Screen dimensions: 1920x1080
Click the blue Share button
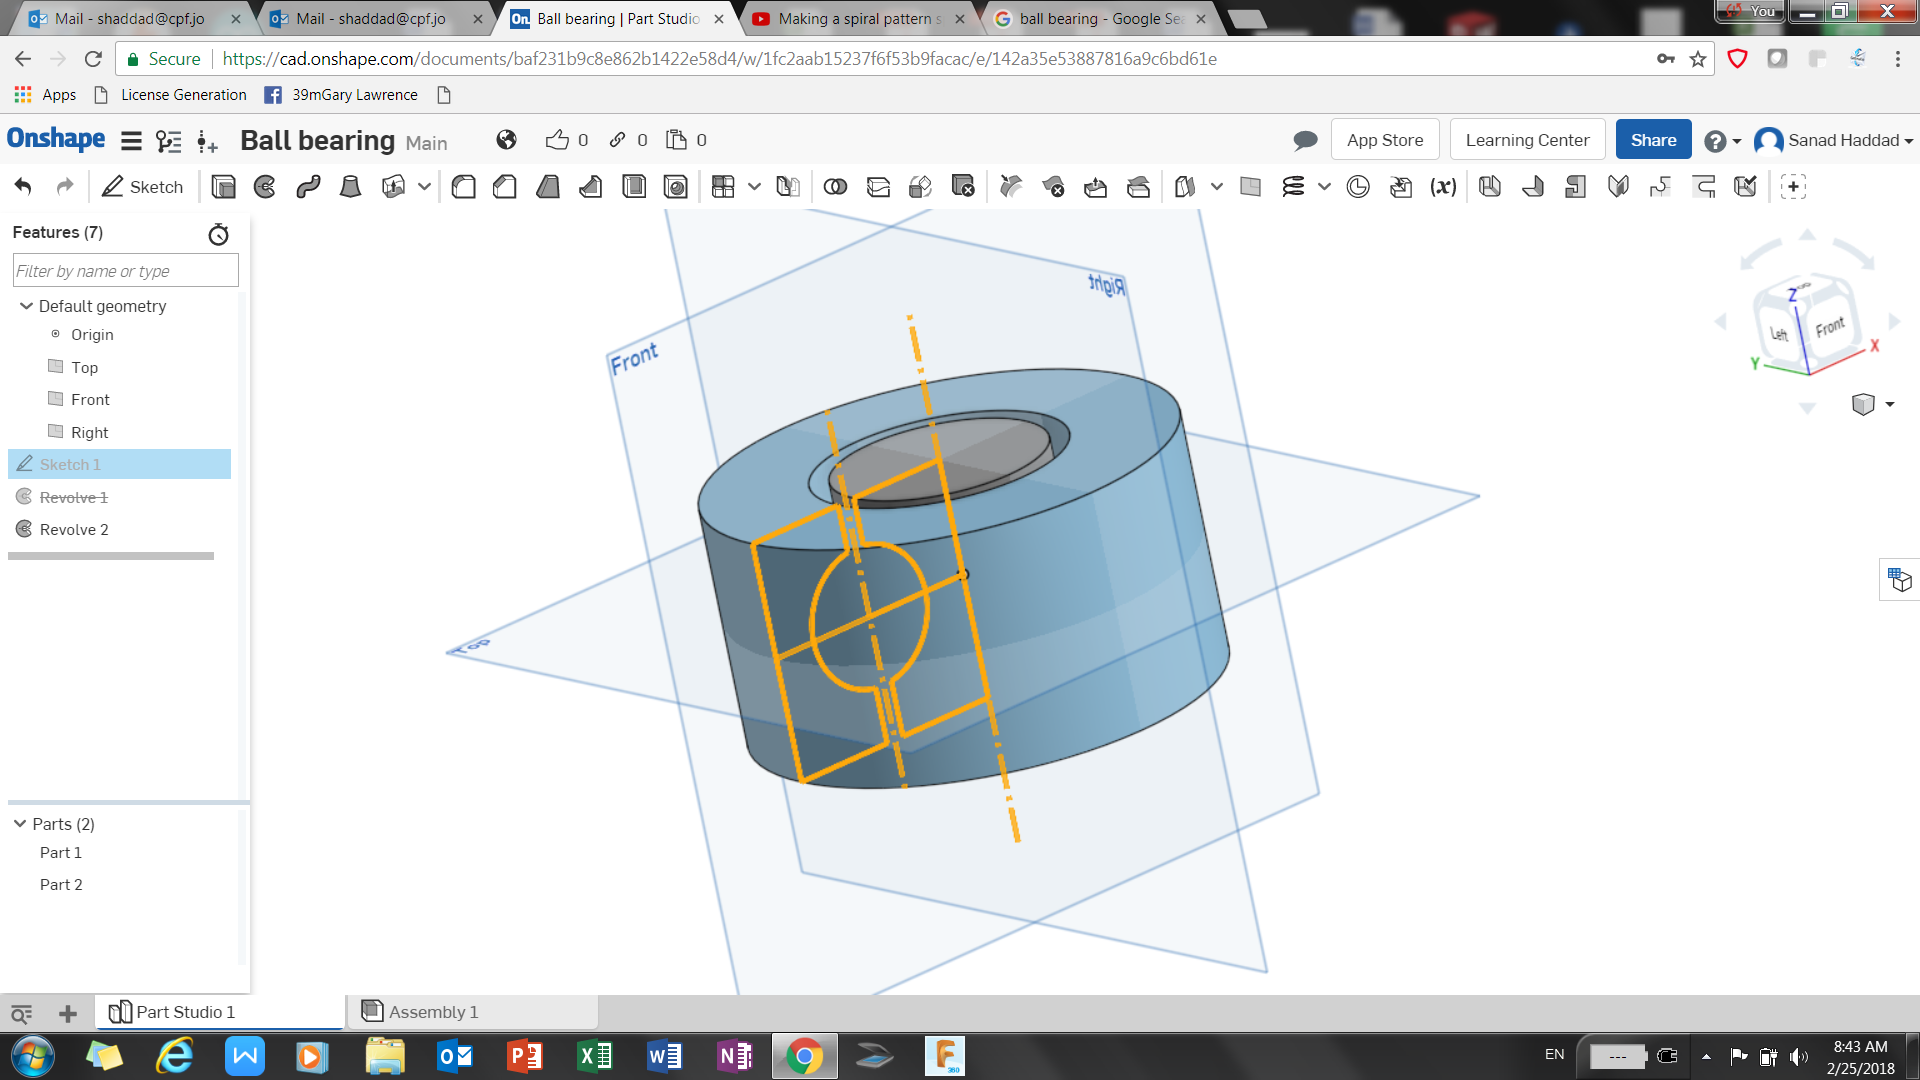click(1652, 140)
